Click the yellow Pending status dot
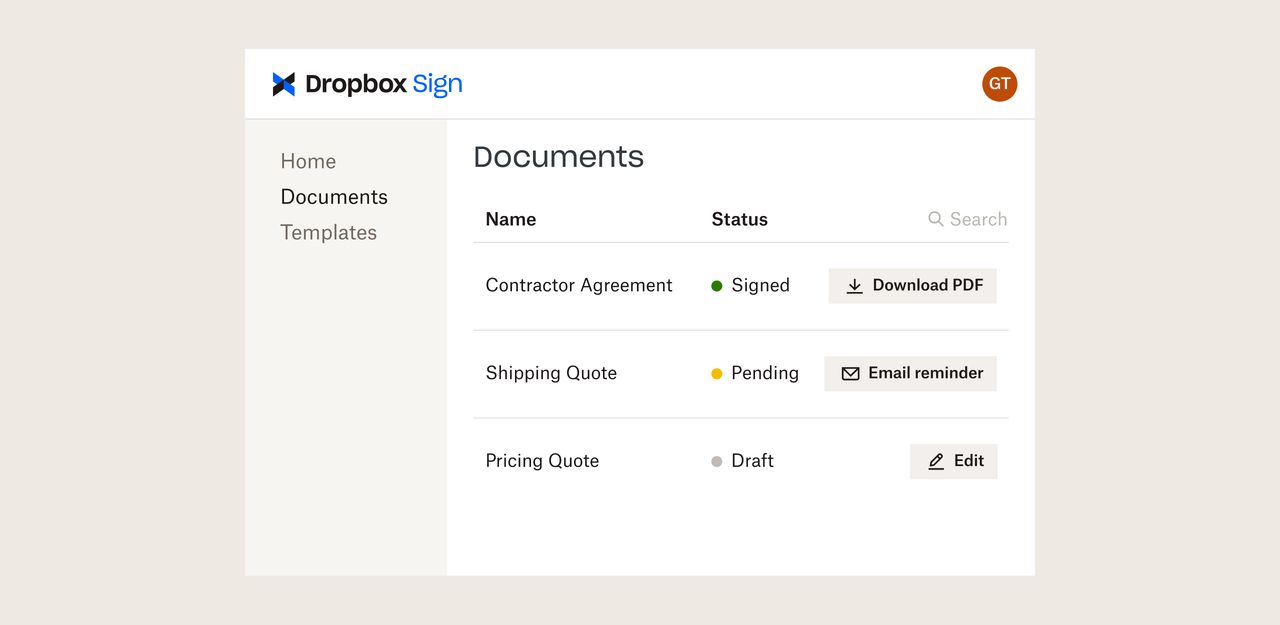The height and width of the screenshot is (625, 1280). (x=716, y=373)
